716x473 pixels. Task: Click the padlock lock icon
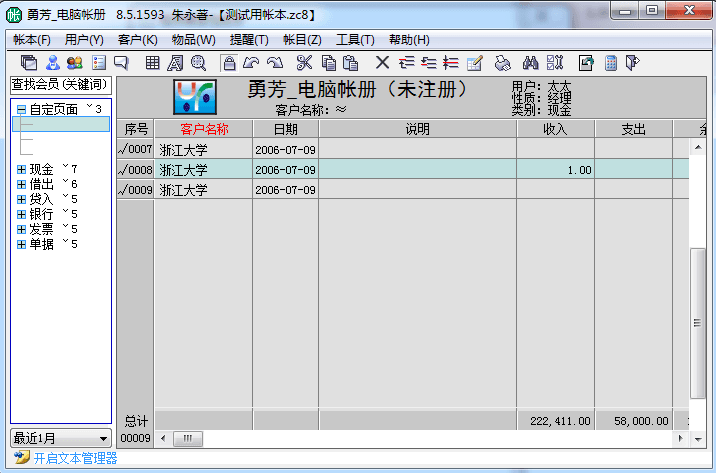(x=229, y=63)
